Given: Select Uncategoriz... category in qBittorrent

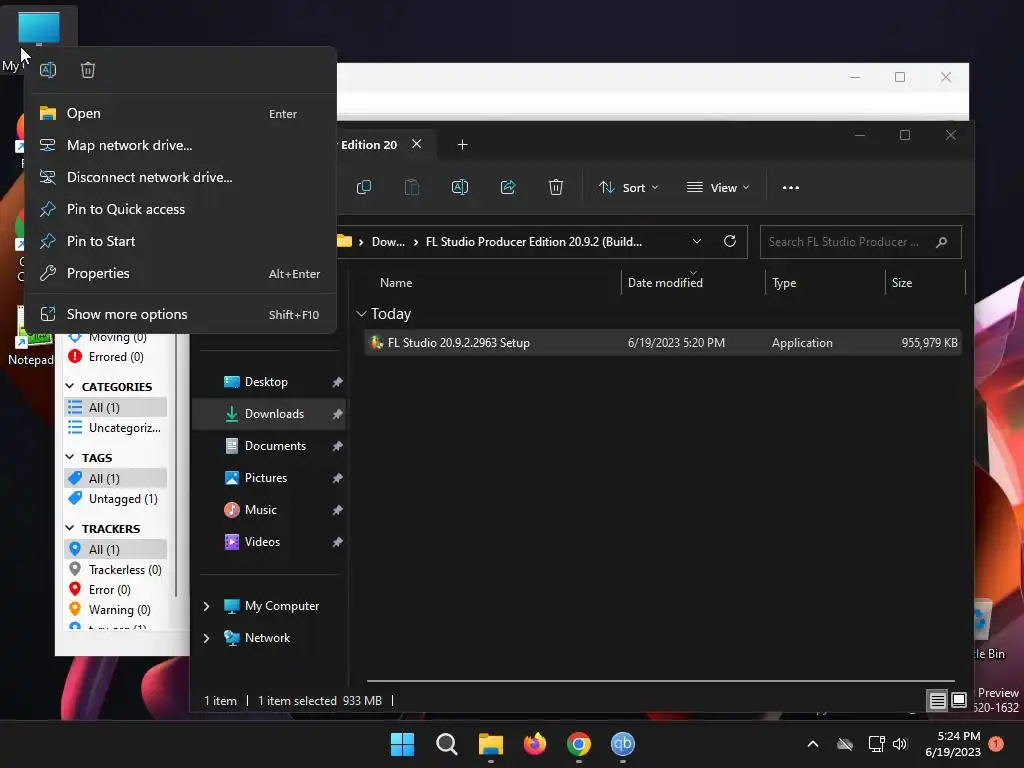Looking at the screenshot, I should tap(116, 428).
